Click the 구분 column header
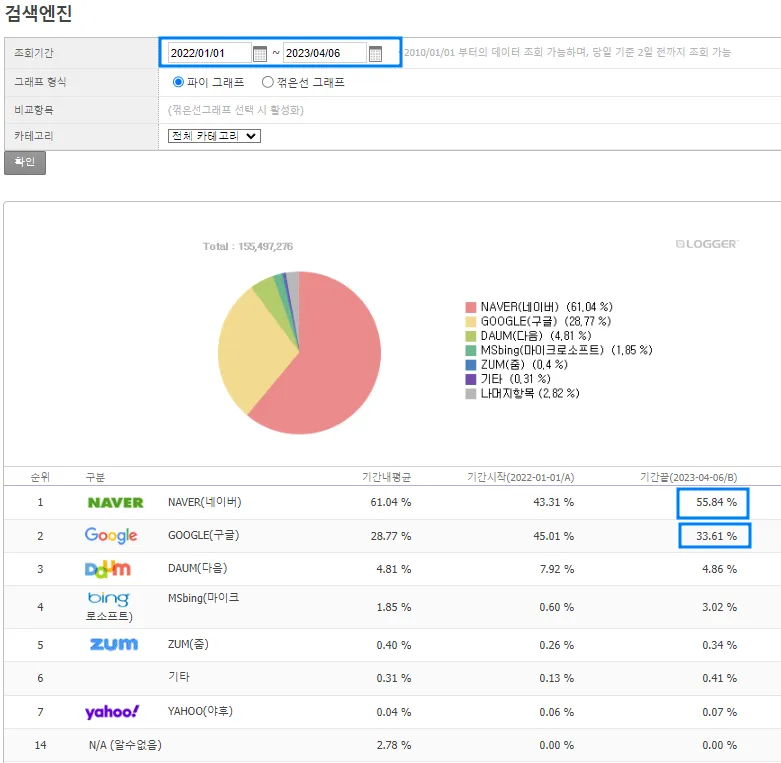Screen dimensions: 781x763 (95, 477)
